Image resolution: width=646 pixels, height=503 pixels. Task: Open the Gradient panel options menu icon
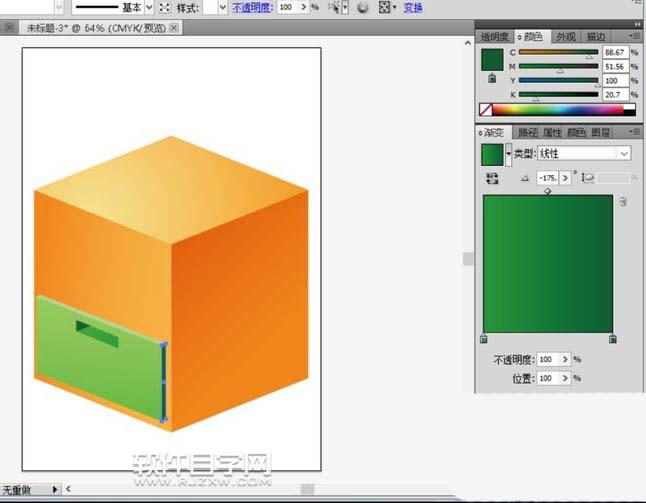[634, 132]
